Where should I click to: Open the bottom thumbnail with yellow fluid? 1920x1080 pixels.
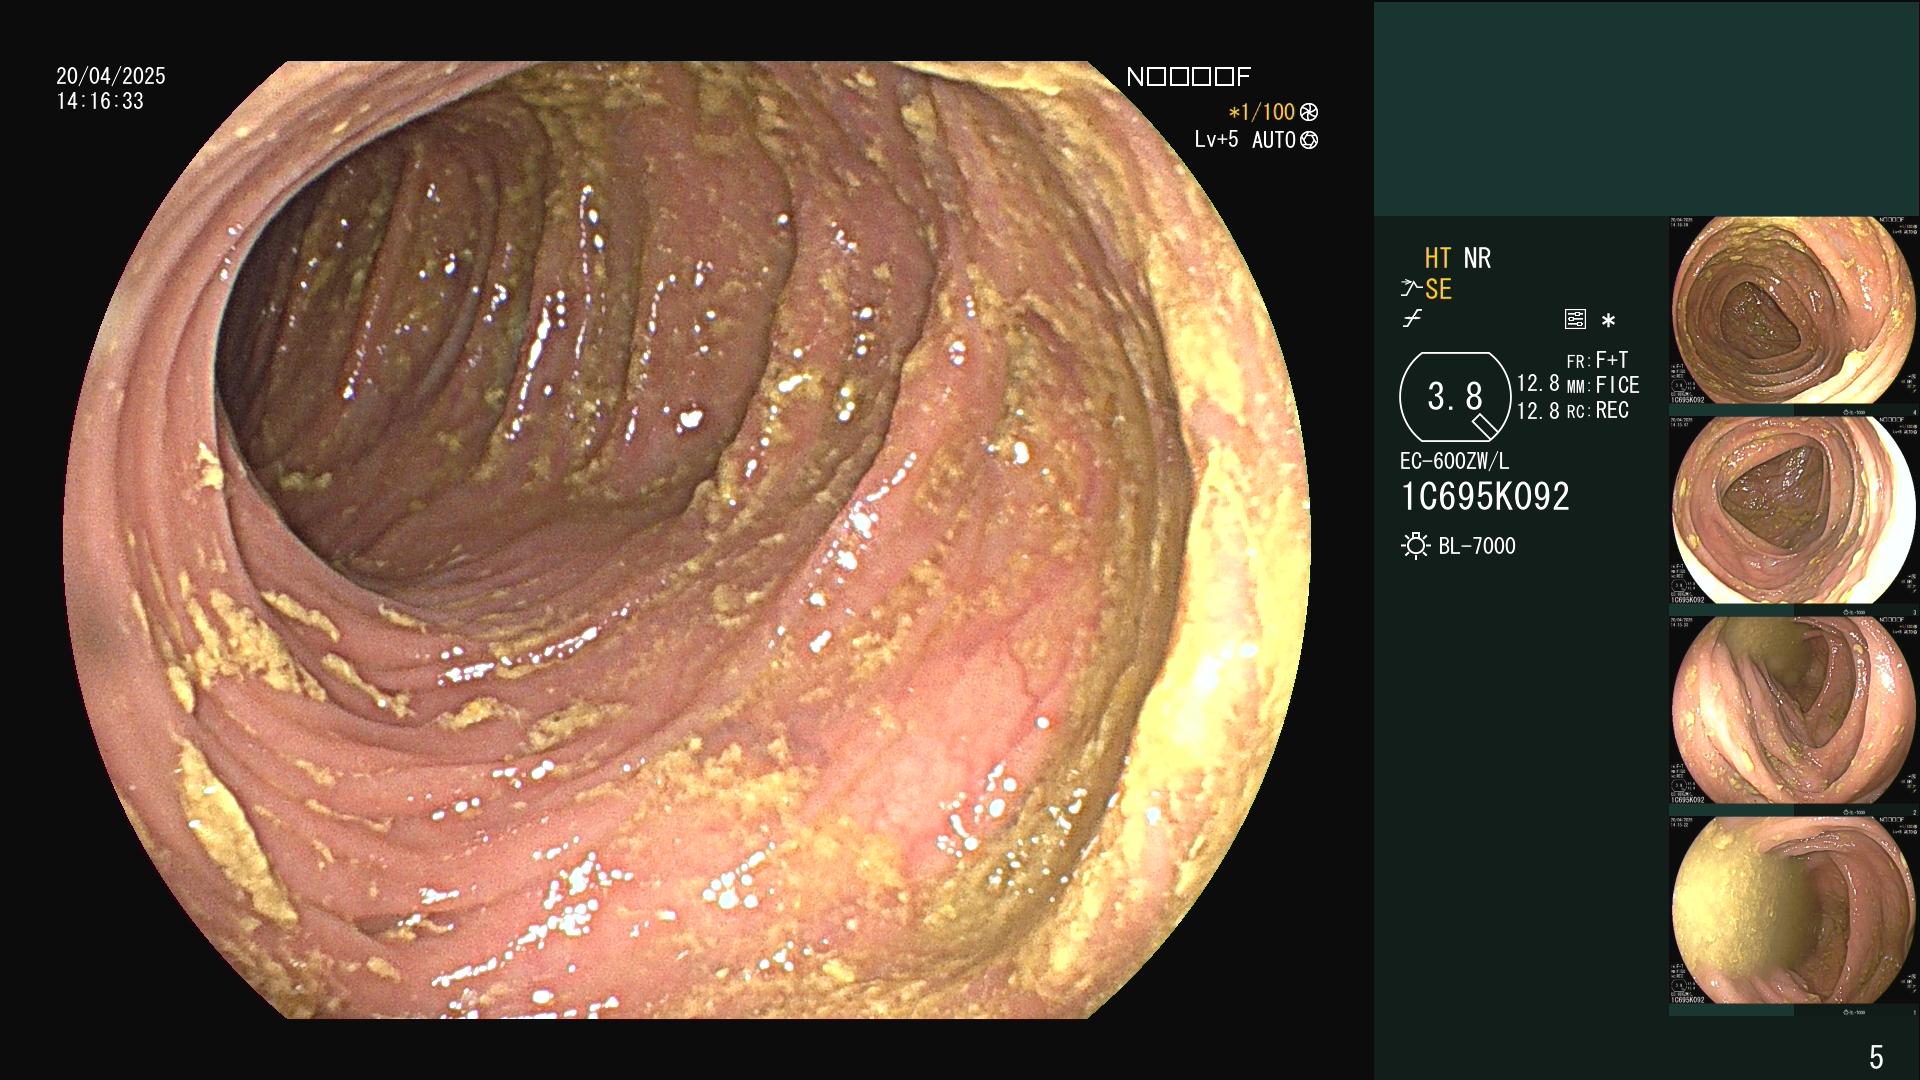[1794, 911]
